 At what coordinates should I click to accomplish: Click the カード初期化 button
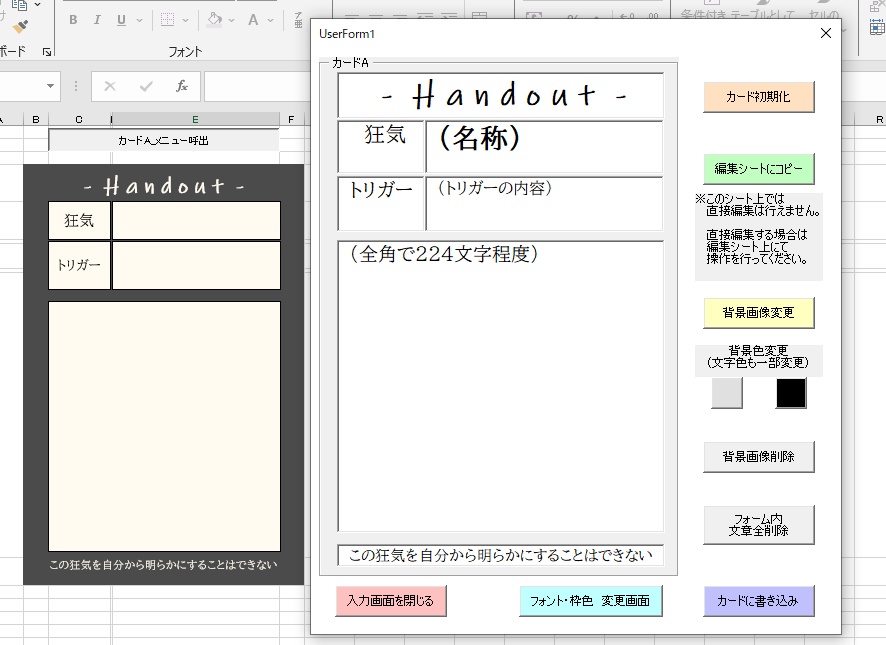[x=758, y=97]
